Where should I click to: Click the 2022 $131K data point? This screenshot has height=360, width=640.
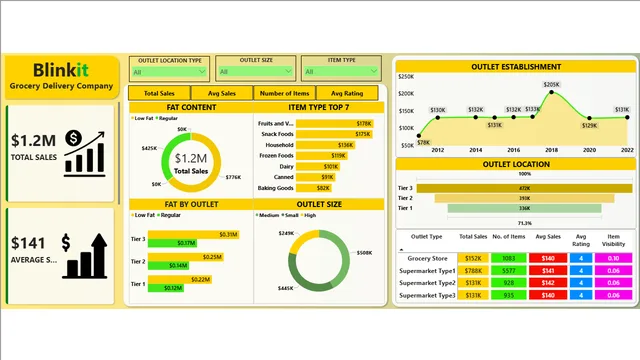tap(627, 118)
